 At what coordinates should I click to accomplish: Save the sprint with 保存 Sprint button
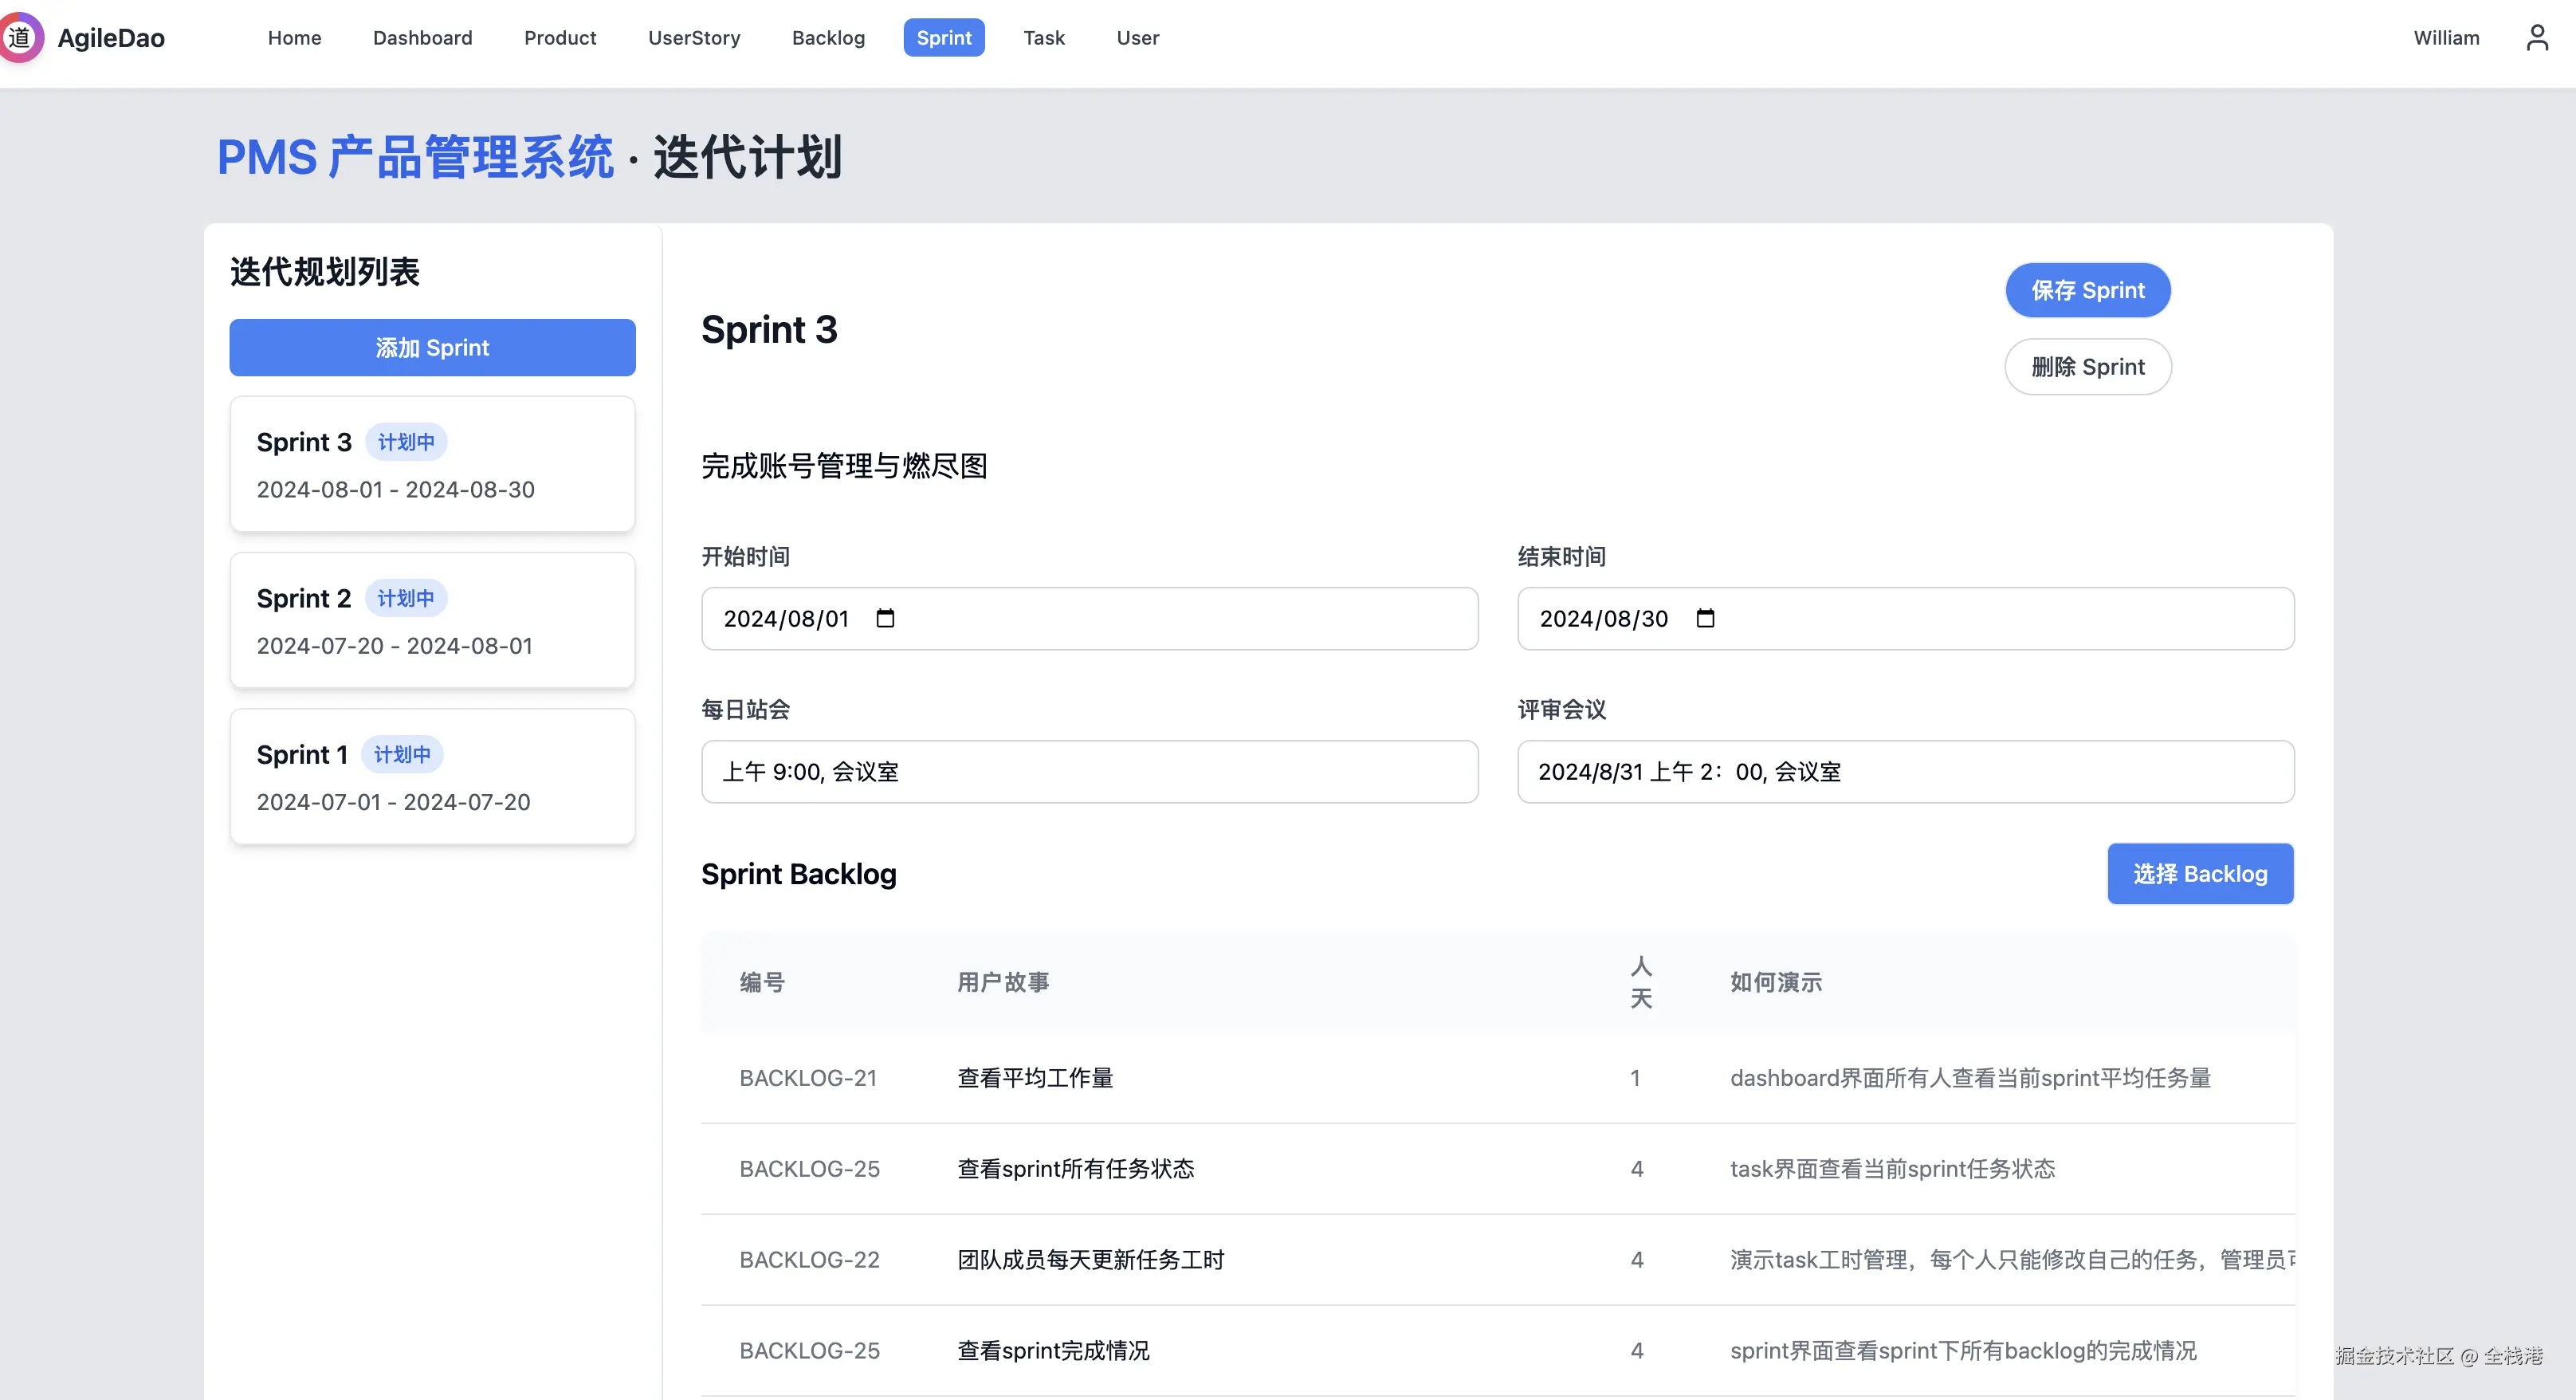[x=2088, y=290]
